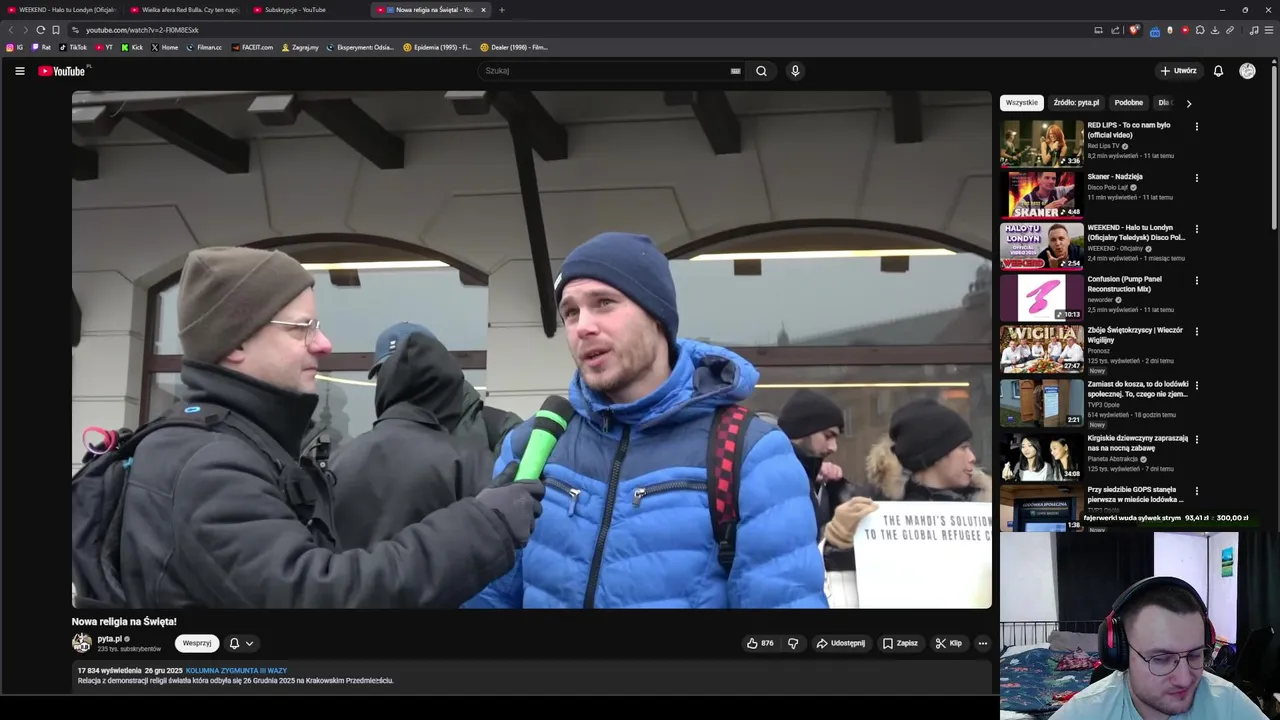Reload the page
1280x720 pixels.
click(40, 30)
